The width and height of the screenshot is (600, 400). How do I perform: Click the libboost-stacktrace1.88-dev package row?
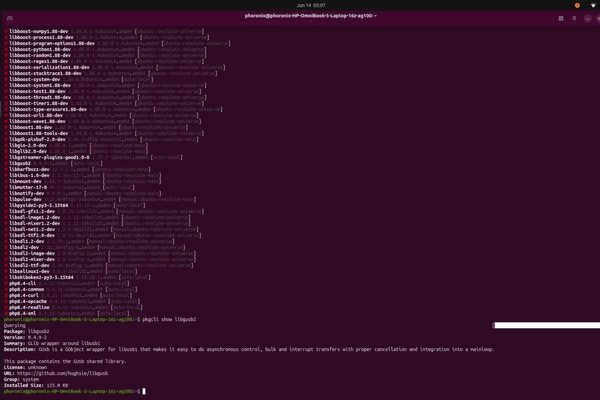[113, 73]
